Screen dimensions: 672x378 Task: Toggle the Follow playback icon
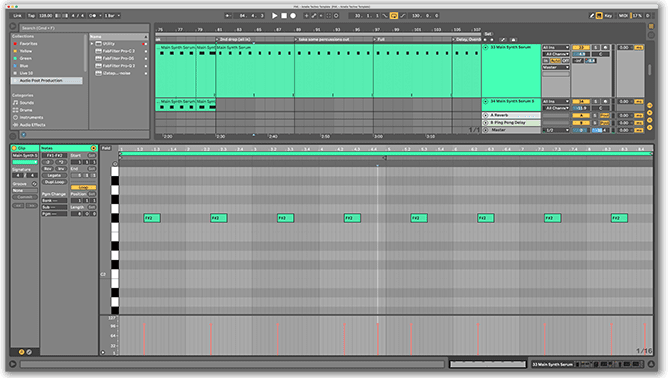(x=228, y=15)
